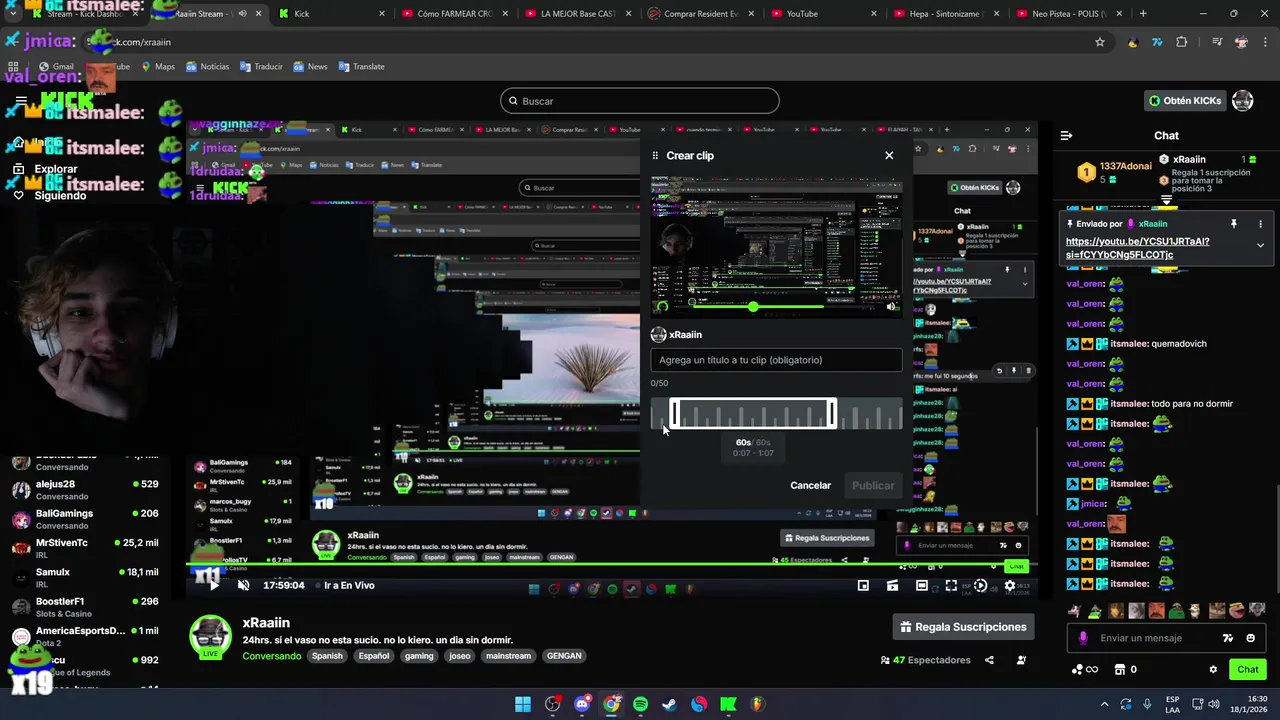The image size is (1280, 720).
Task: Click the share stream icon
Action: tap(989, 660)
